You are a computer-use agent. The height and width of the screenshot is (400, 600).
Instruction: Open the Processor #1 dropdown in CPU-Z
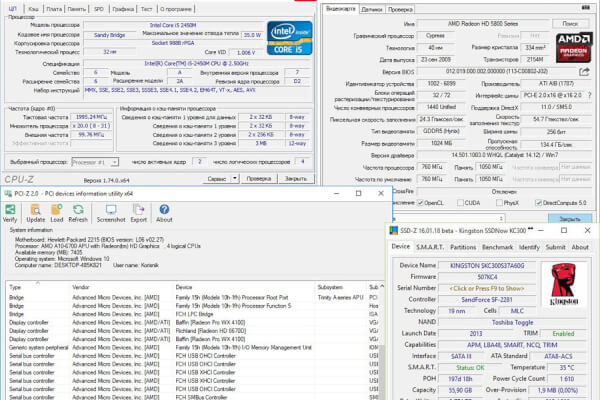[95, 162]
